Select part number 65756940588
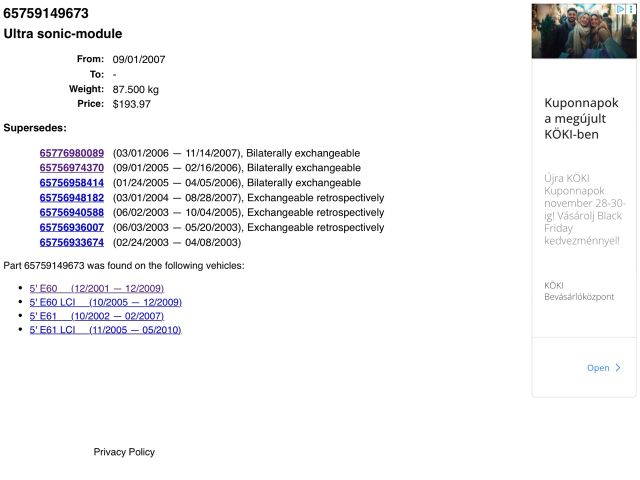 point(72,213)
